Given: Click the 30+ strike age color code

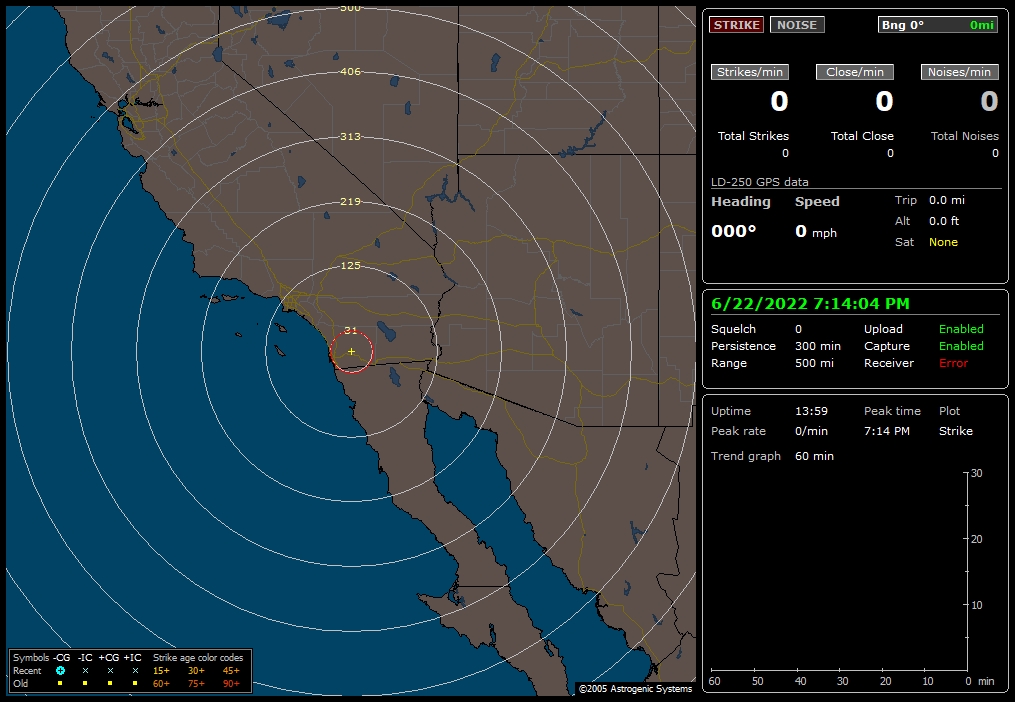Looking at the screenshot, I should [x=196, y=671].
